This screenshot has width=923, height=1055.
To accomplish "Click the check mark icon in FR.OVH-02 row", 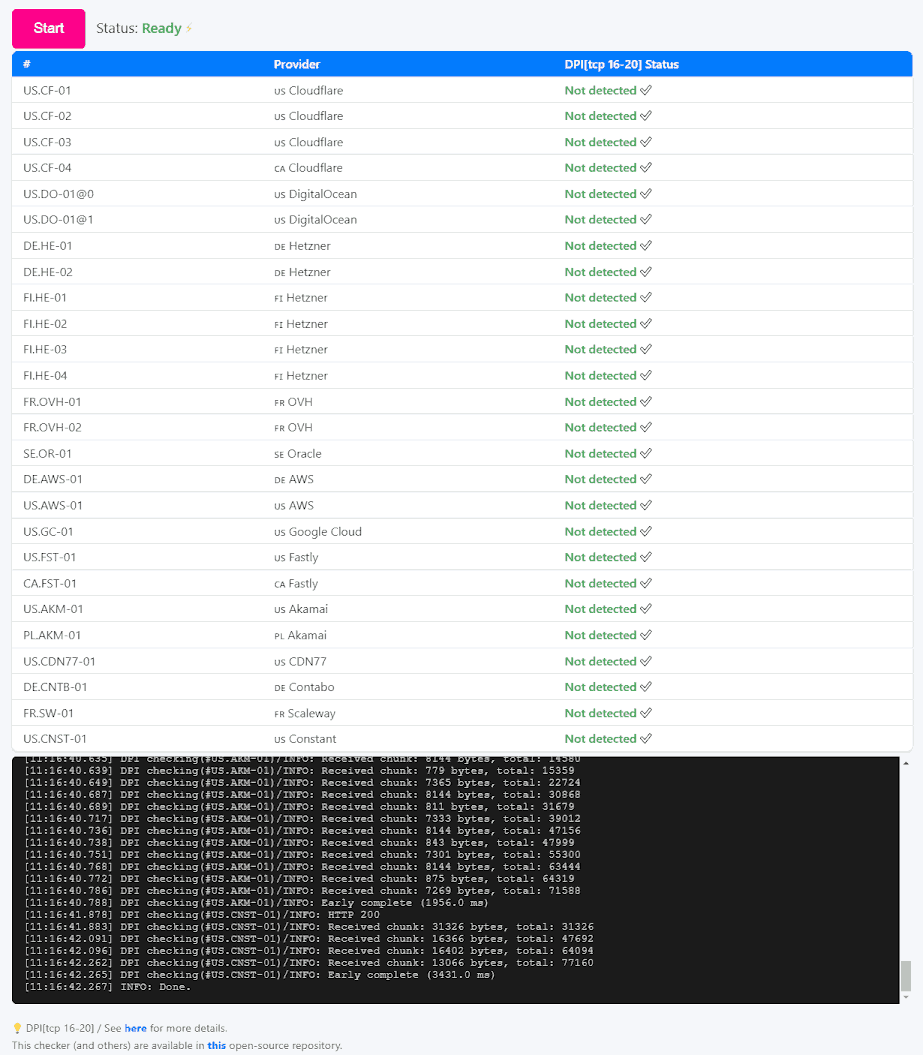I will 646,427.
